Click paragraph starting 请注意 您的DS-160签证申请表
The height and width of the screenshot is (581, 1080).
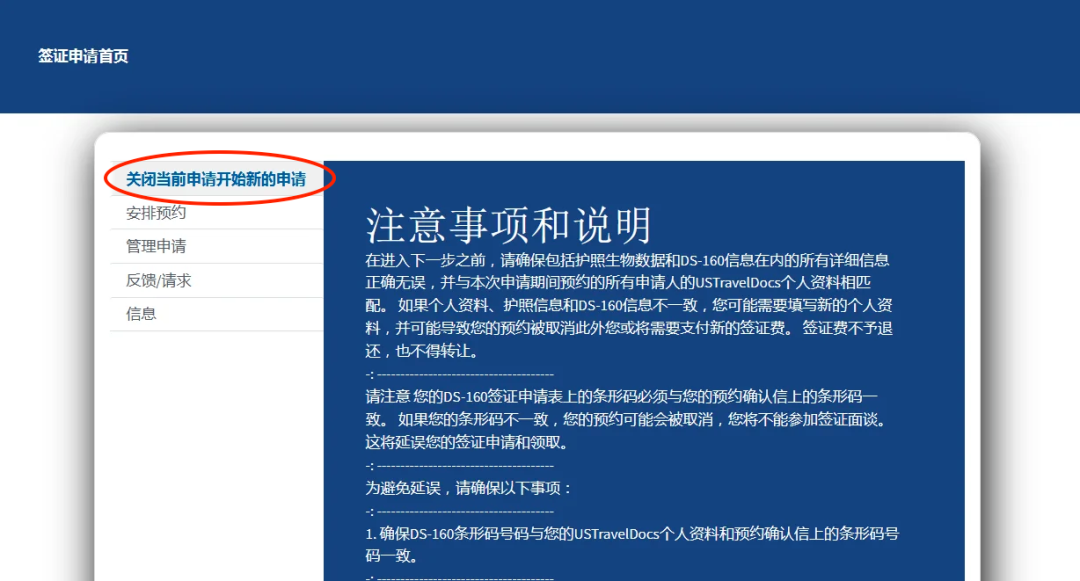625,419
